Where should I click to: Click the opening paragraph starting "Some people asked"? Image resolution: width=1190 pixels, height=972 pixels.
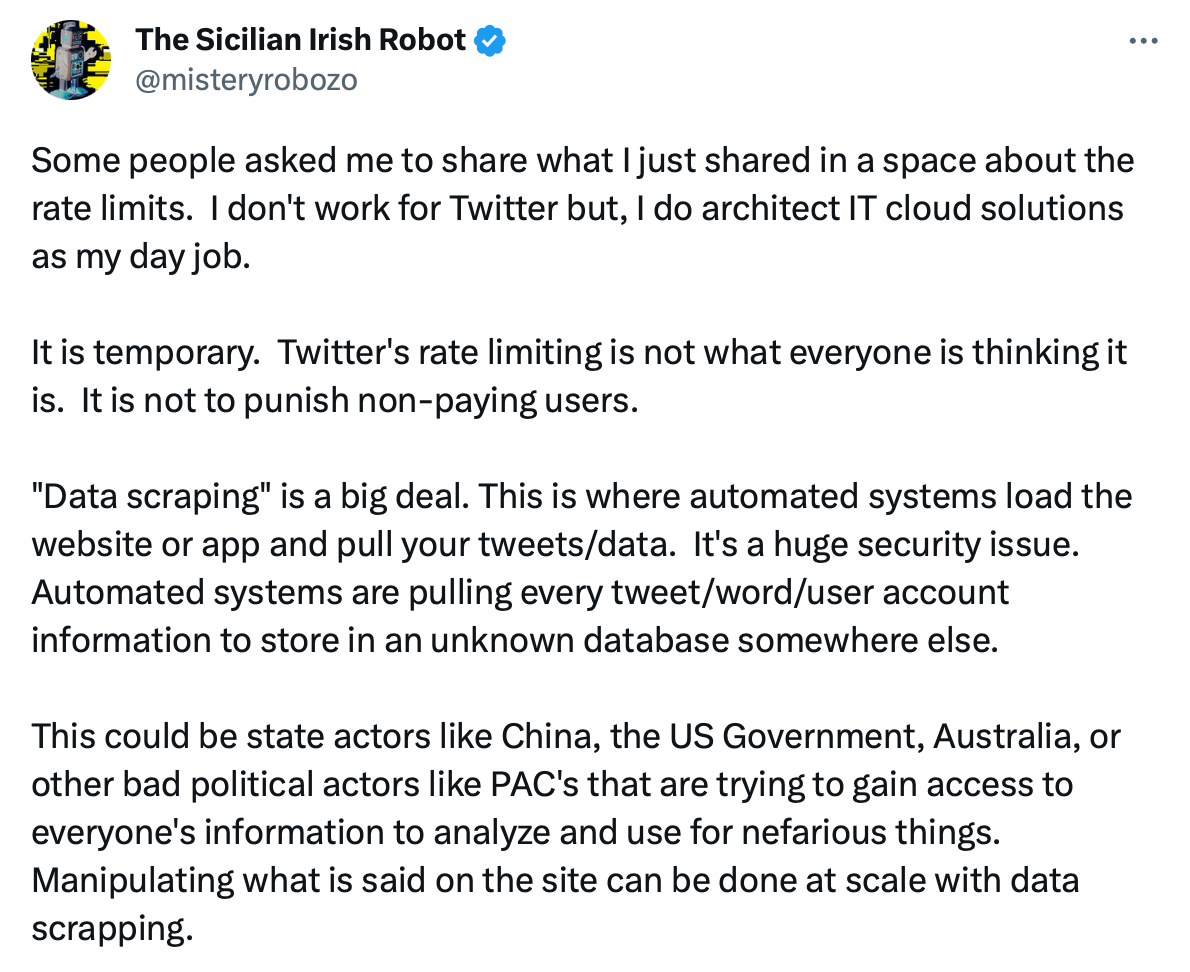pos(580,161)
